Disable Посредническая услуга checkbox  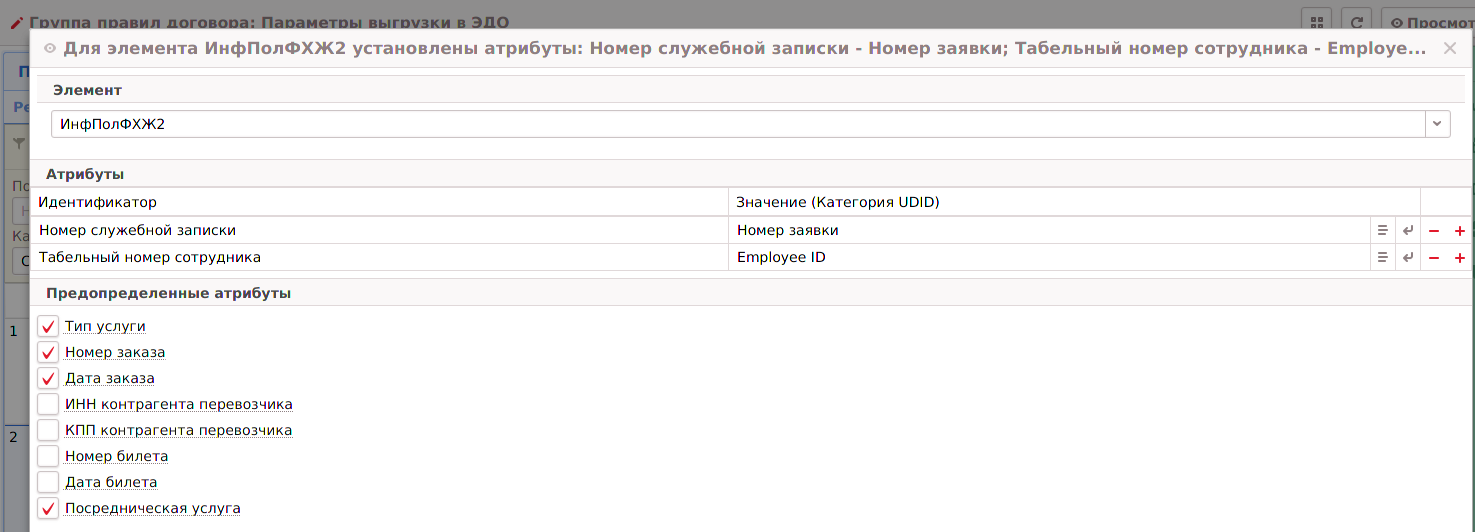pos(48,508)
